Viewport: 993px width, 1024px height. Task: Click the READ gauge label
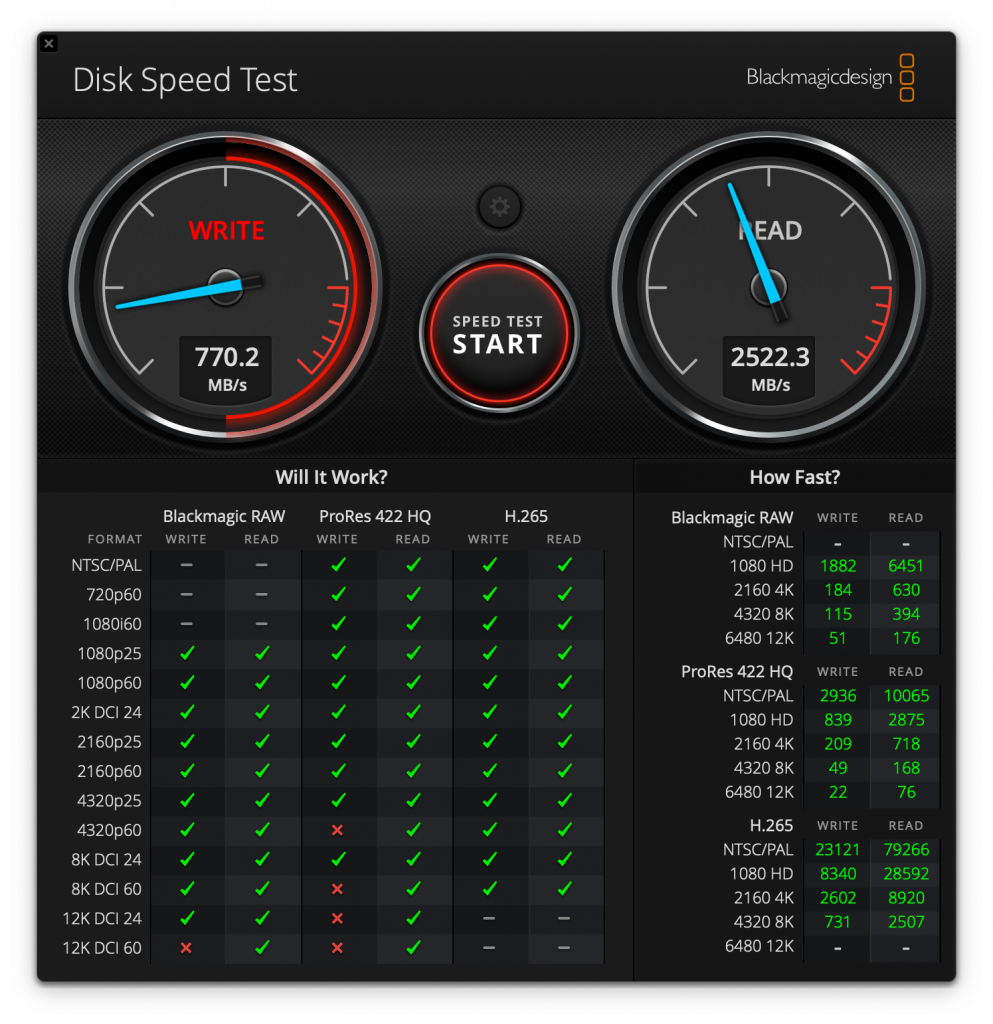click(770, 231)
